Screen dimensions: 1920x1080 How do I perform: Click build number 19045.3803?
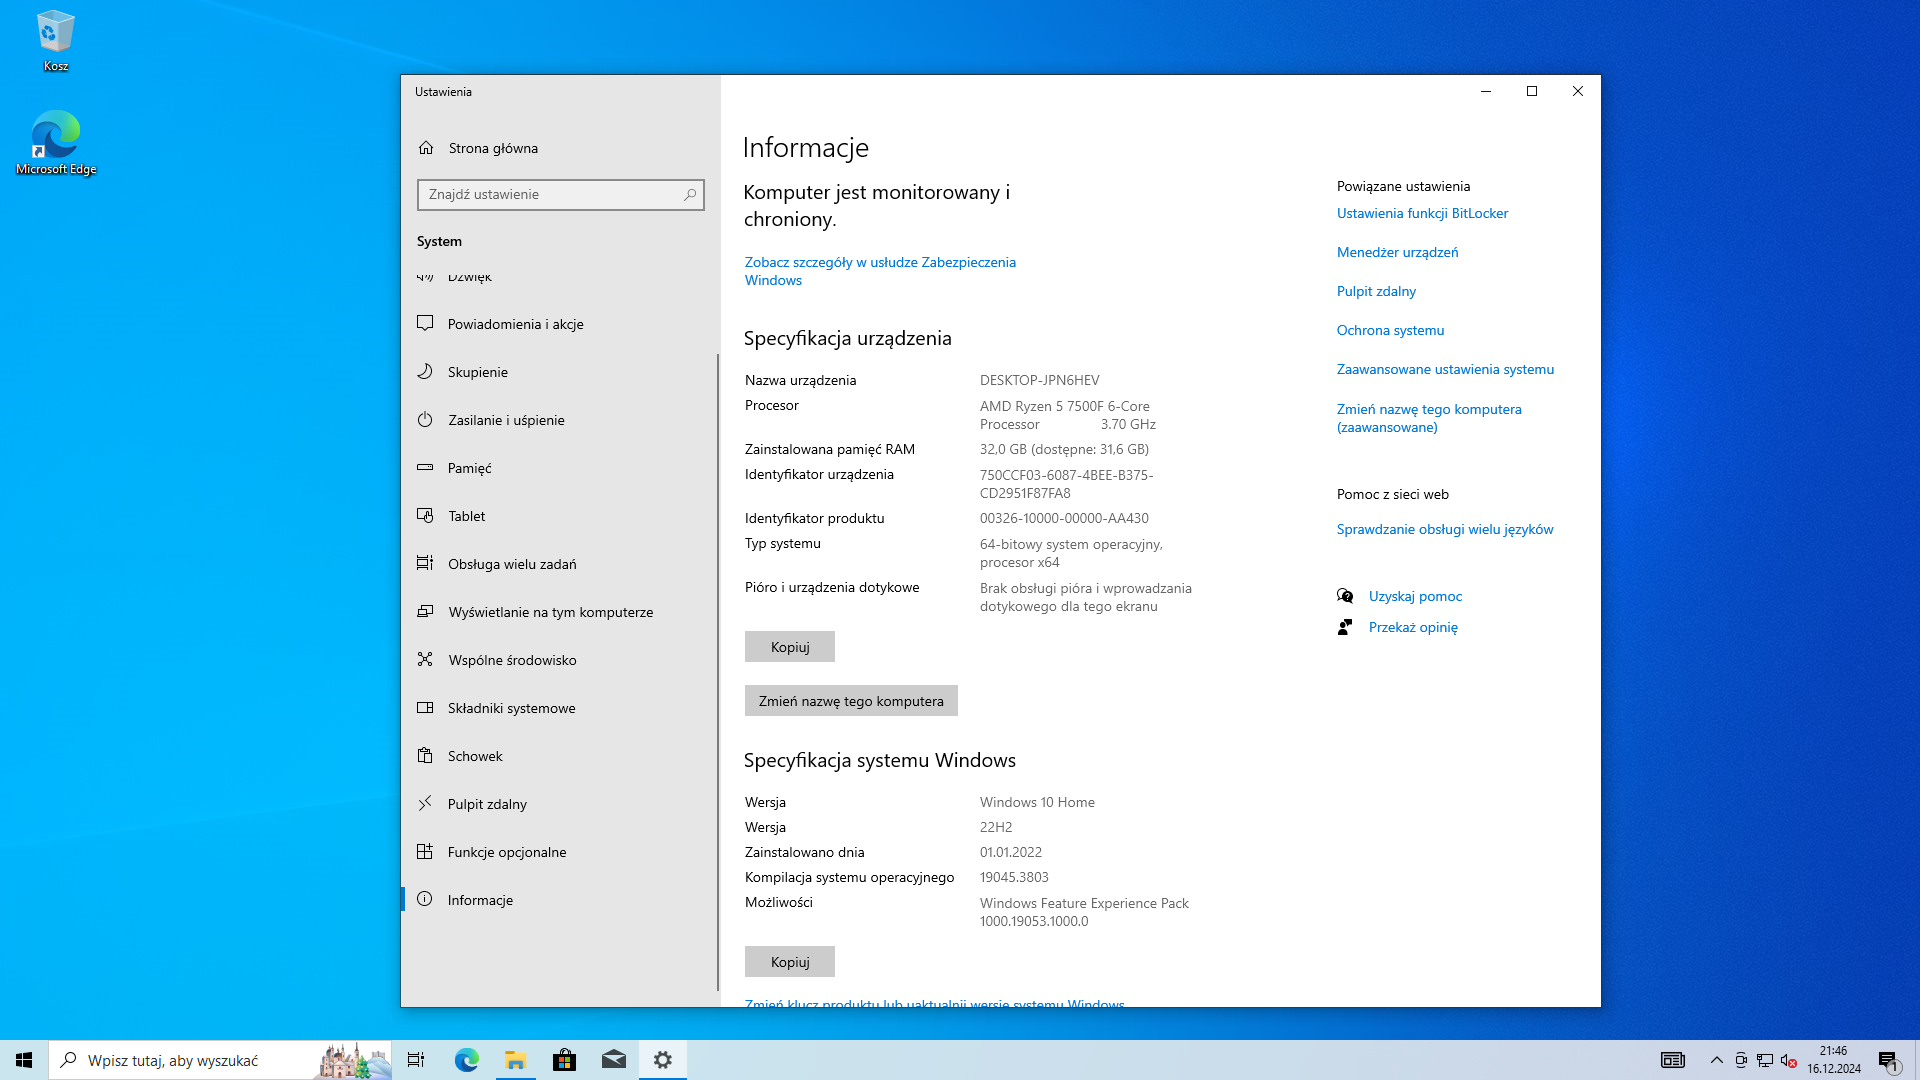pyautogui.click(x=1014, y=877)
